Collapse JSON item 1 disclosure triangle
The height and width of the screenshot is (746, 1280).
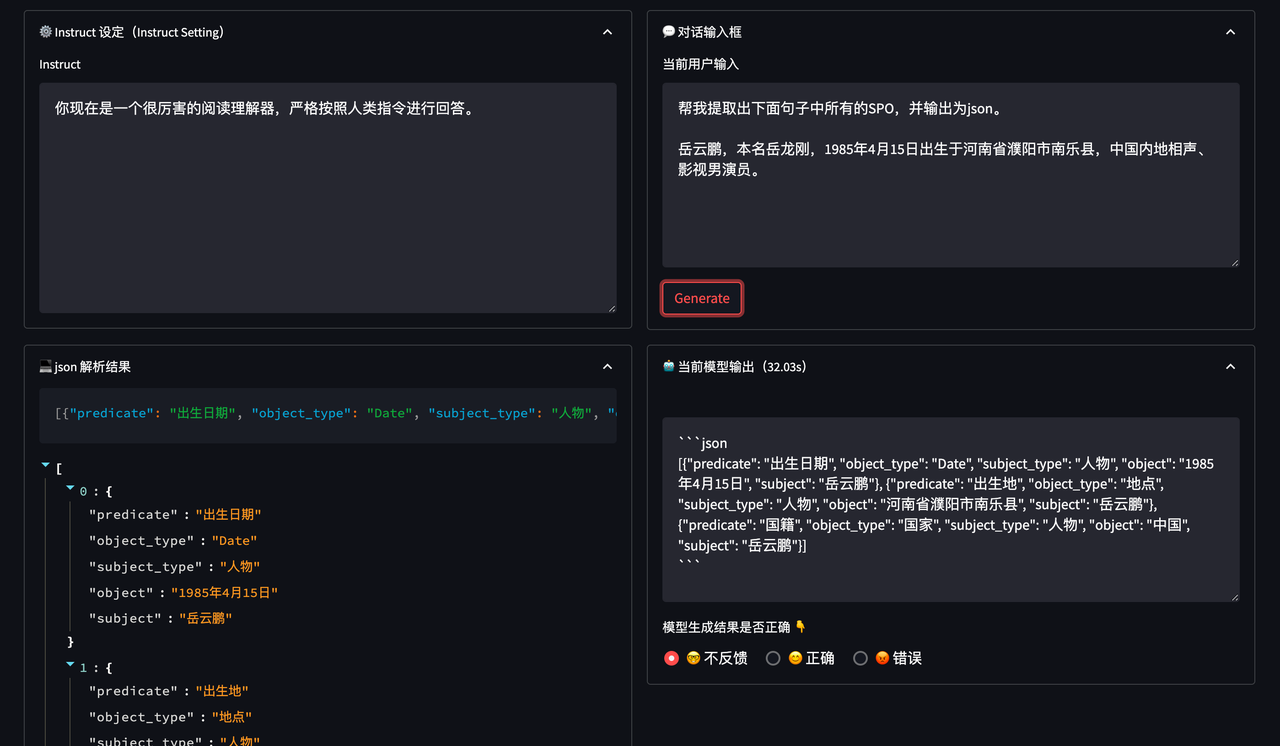[70, 665]
